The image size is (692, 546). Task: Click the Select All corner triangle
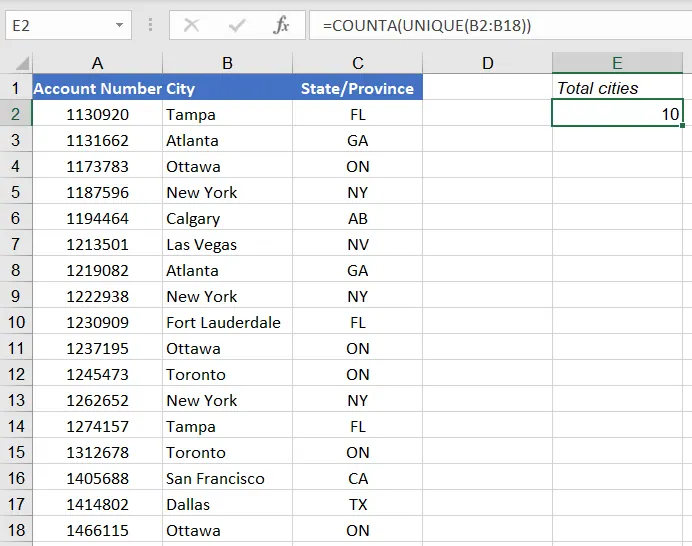point(16,63)
